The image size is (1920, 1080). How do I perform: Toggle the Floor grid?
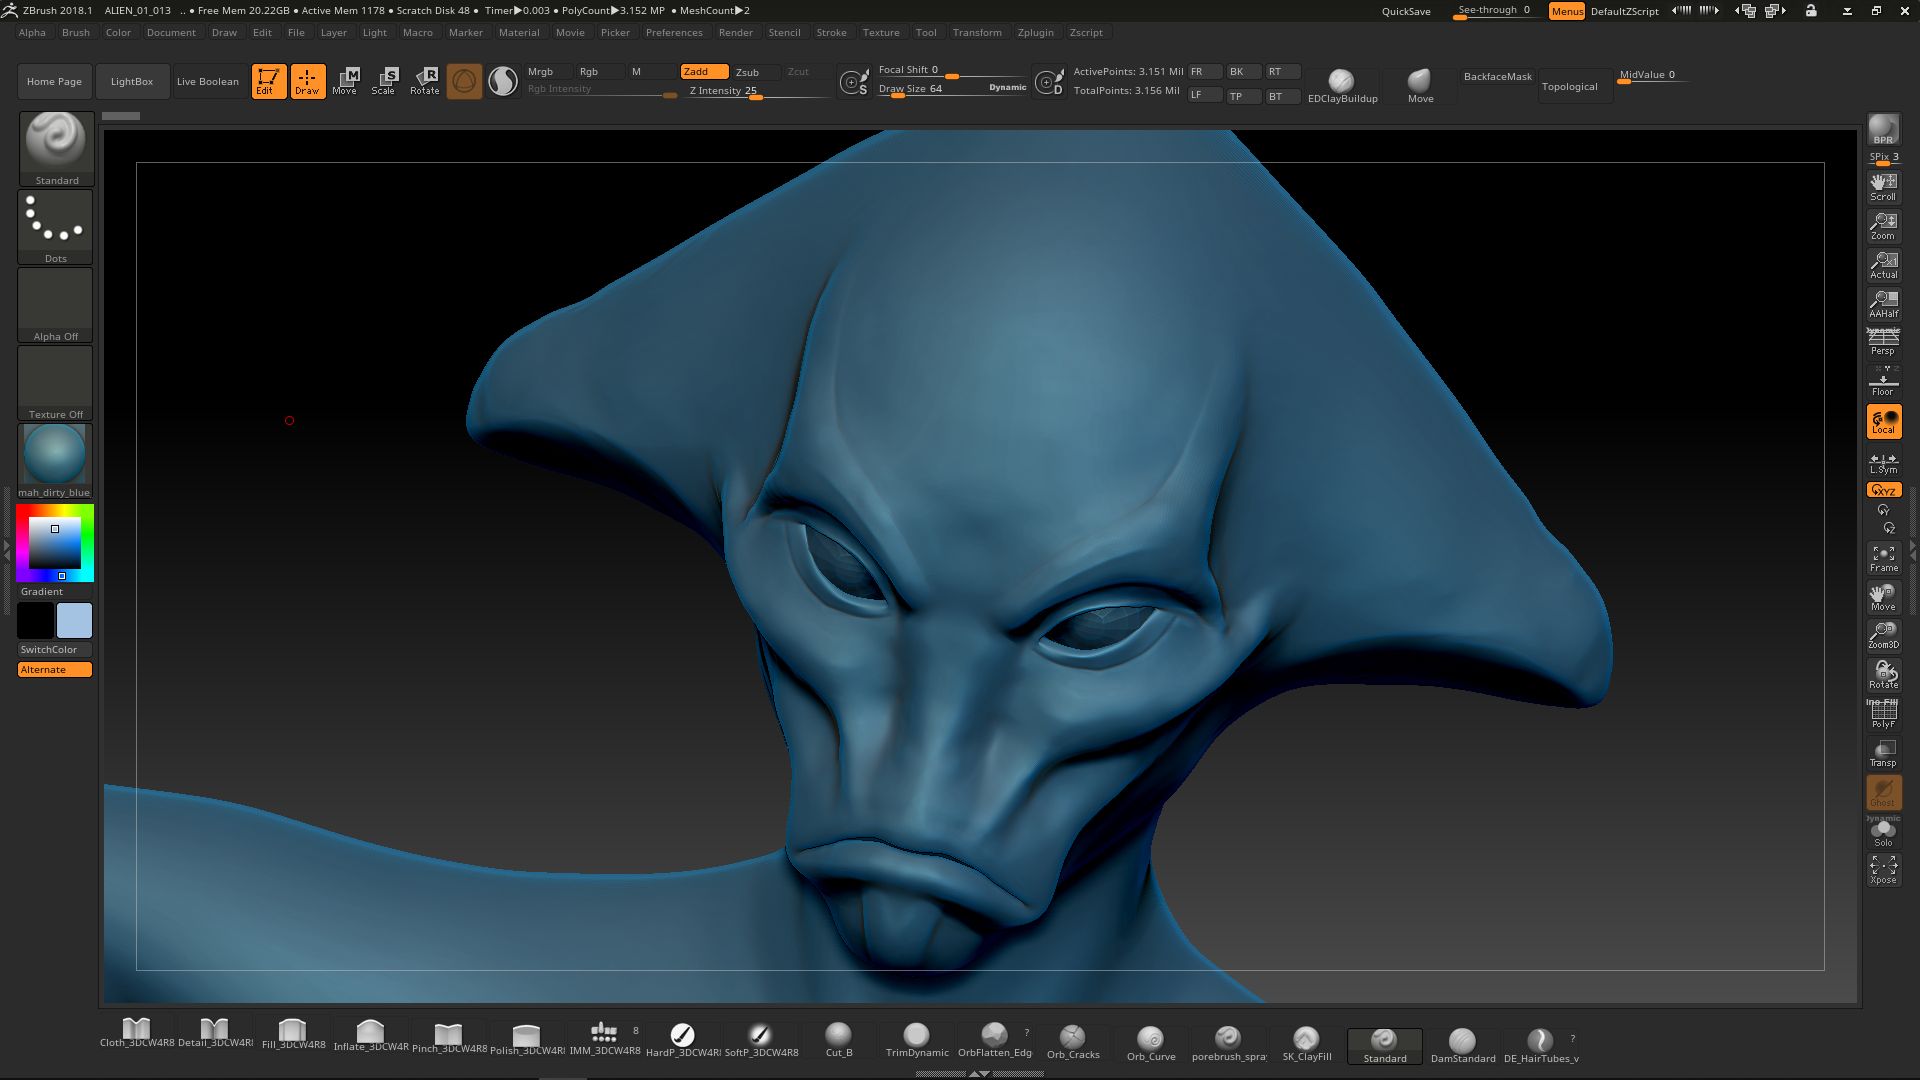pyautogui.click(x=1883, y=382)
